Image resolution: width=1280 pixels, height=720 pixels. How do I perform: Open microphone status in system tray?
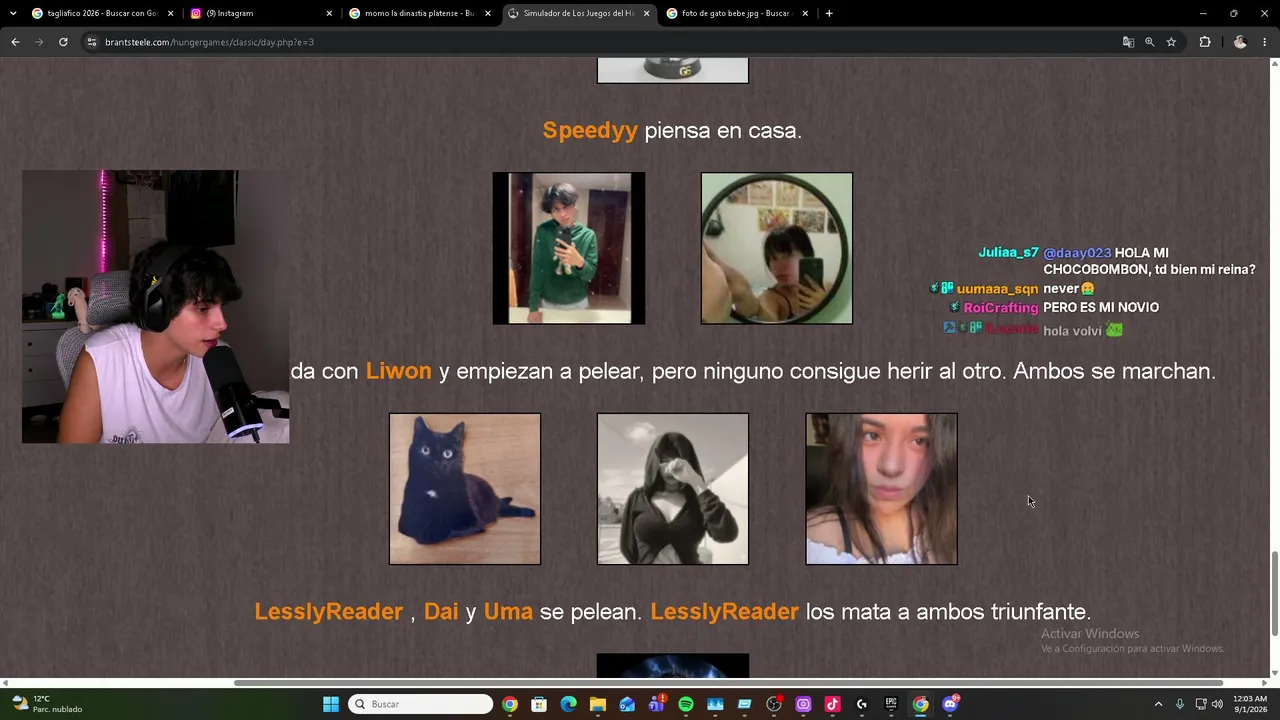1180,704
